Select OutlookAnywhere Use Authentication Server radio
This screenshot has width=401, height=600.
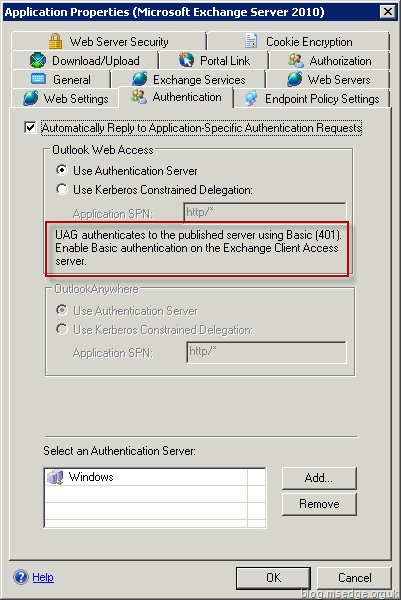(x=62, y=310)
